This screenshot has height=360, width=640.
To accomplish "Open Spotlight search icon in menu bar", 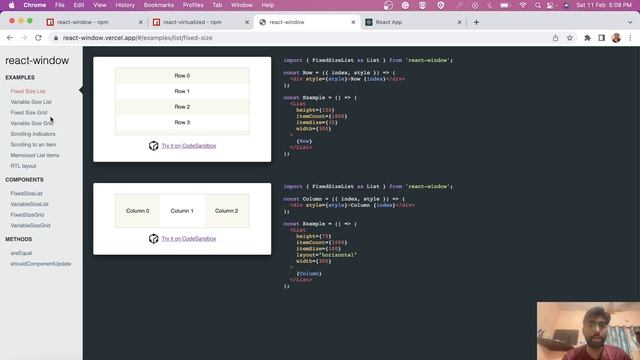I will [x=538, y=5].
